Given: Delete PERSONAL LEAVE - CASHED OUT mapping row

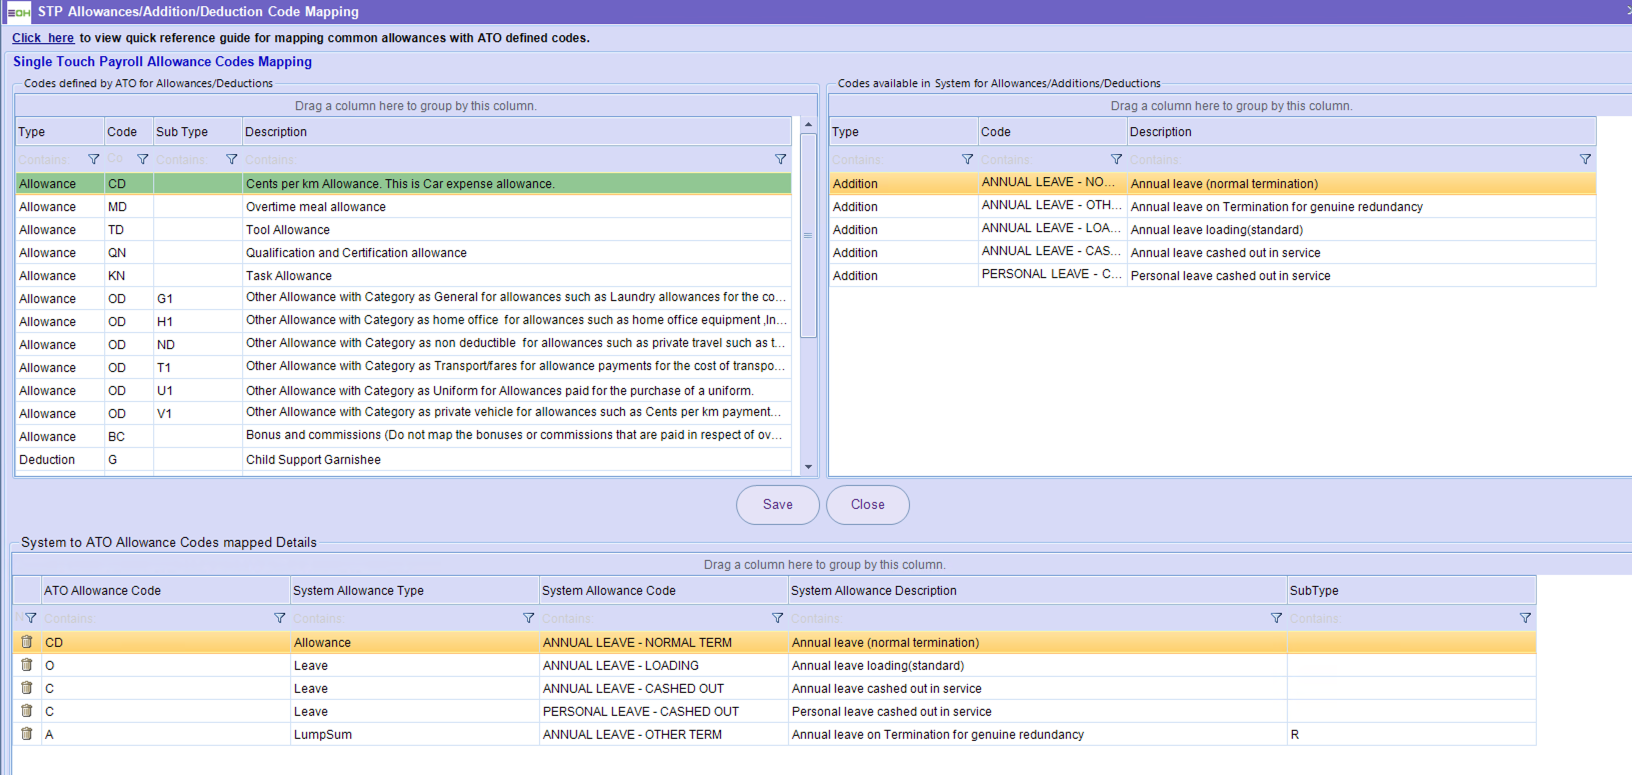Looking at the screenshot, I should pos(27,711).
